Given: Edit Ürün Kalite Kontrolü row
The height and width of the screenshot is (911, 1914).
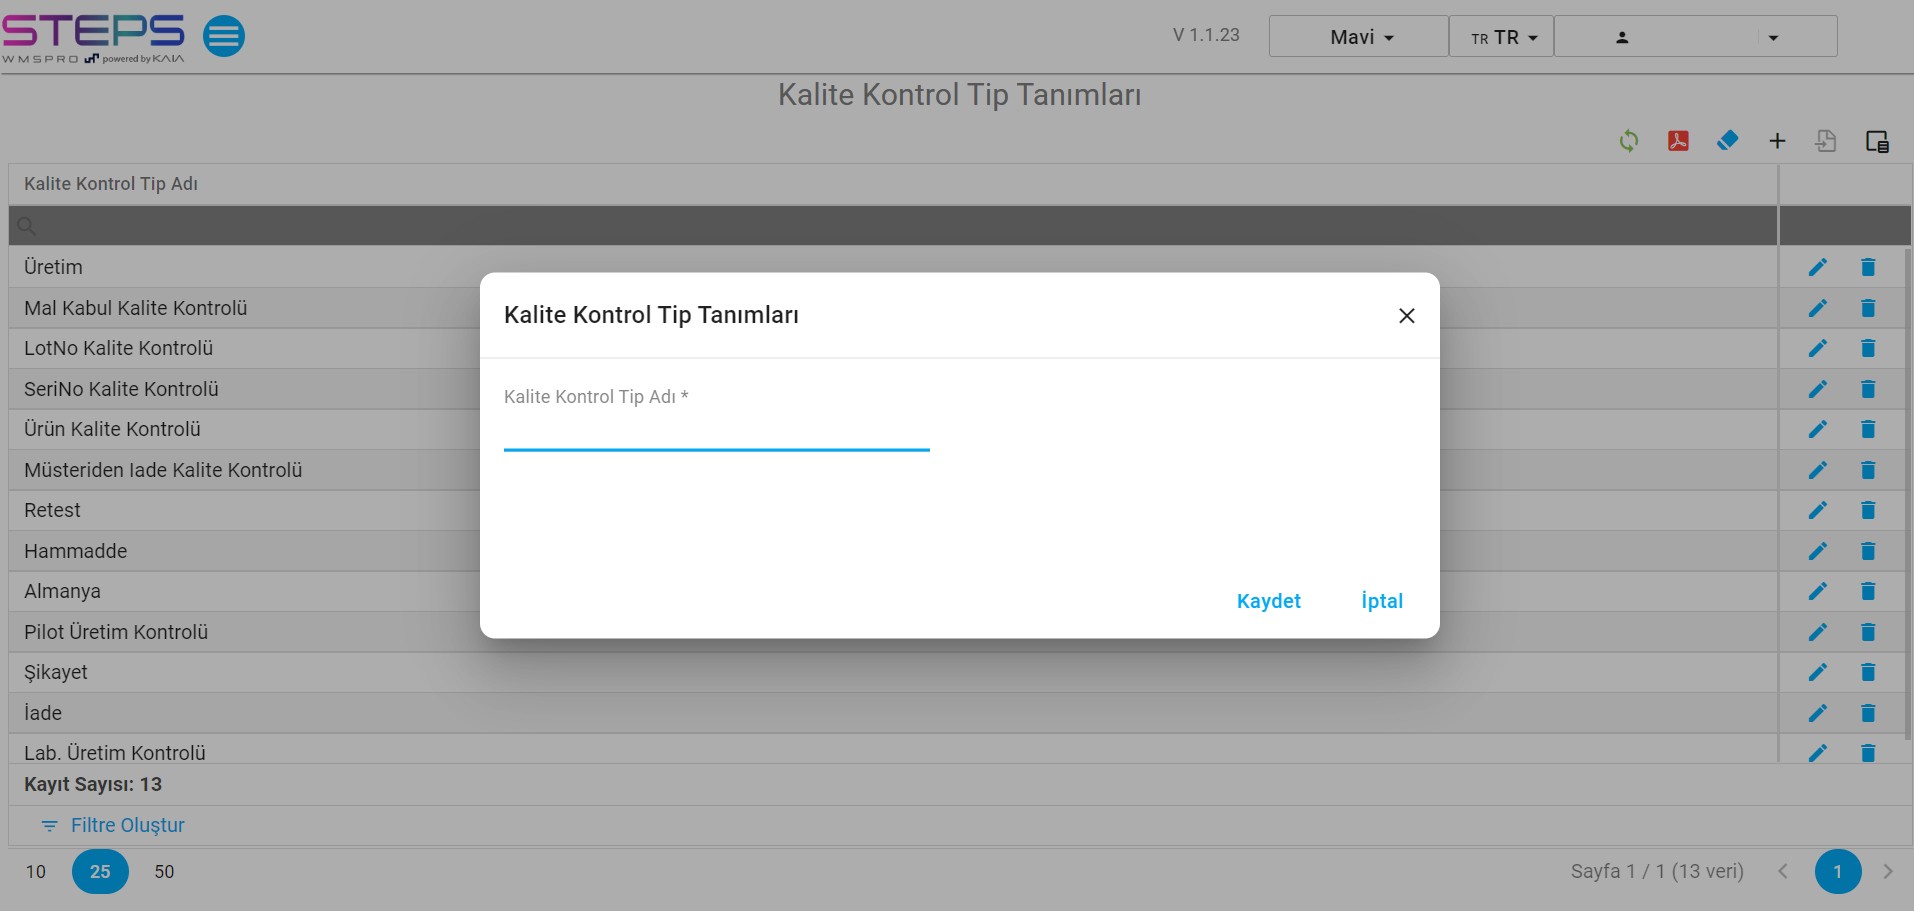Looking at the screenshot, I should pyautogui.click(x=1818, y=429).
